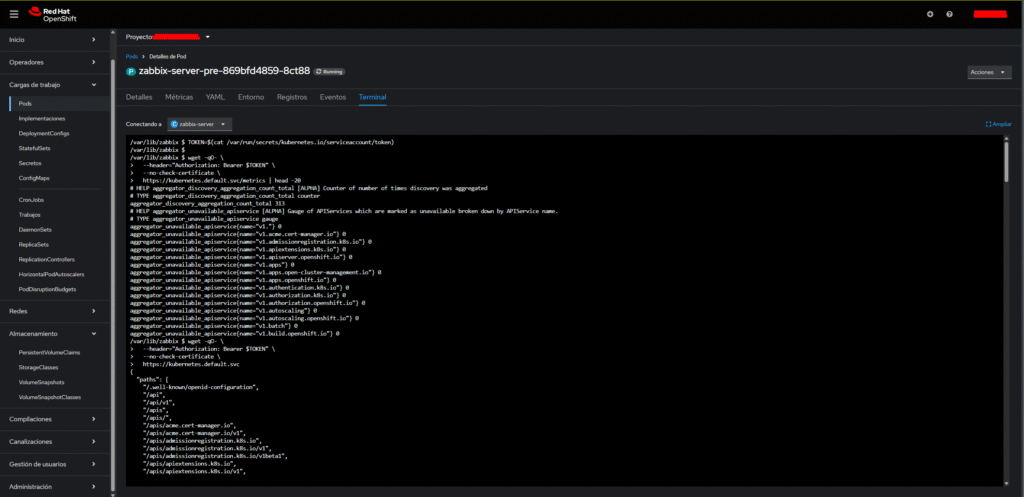
Task: Expand the Redes navigation section
Action: point(53,311)
